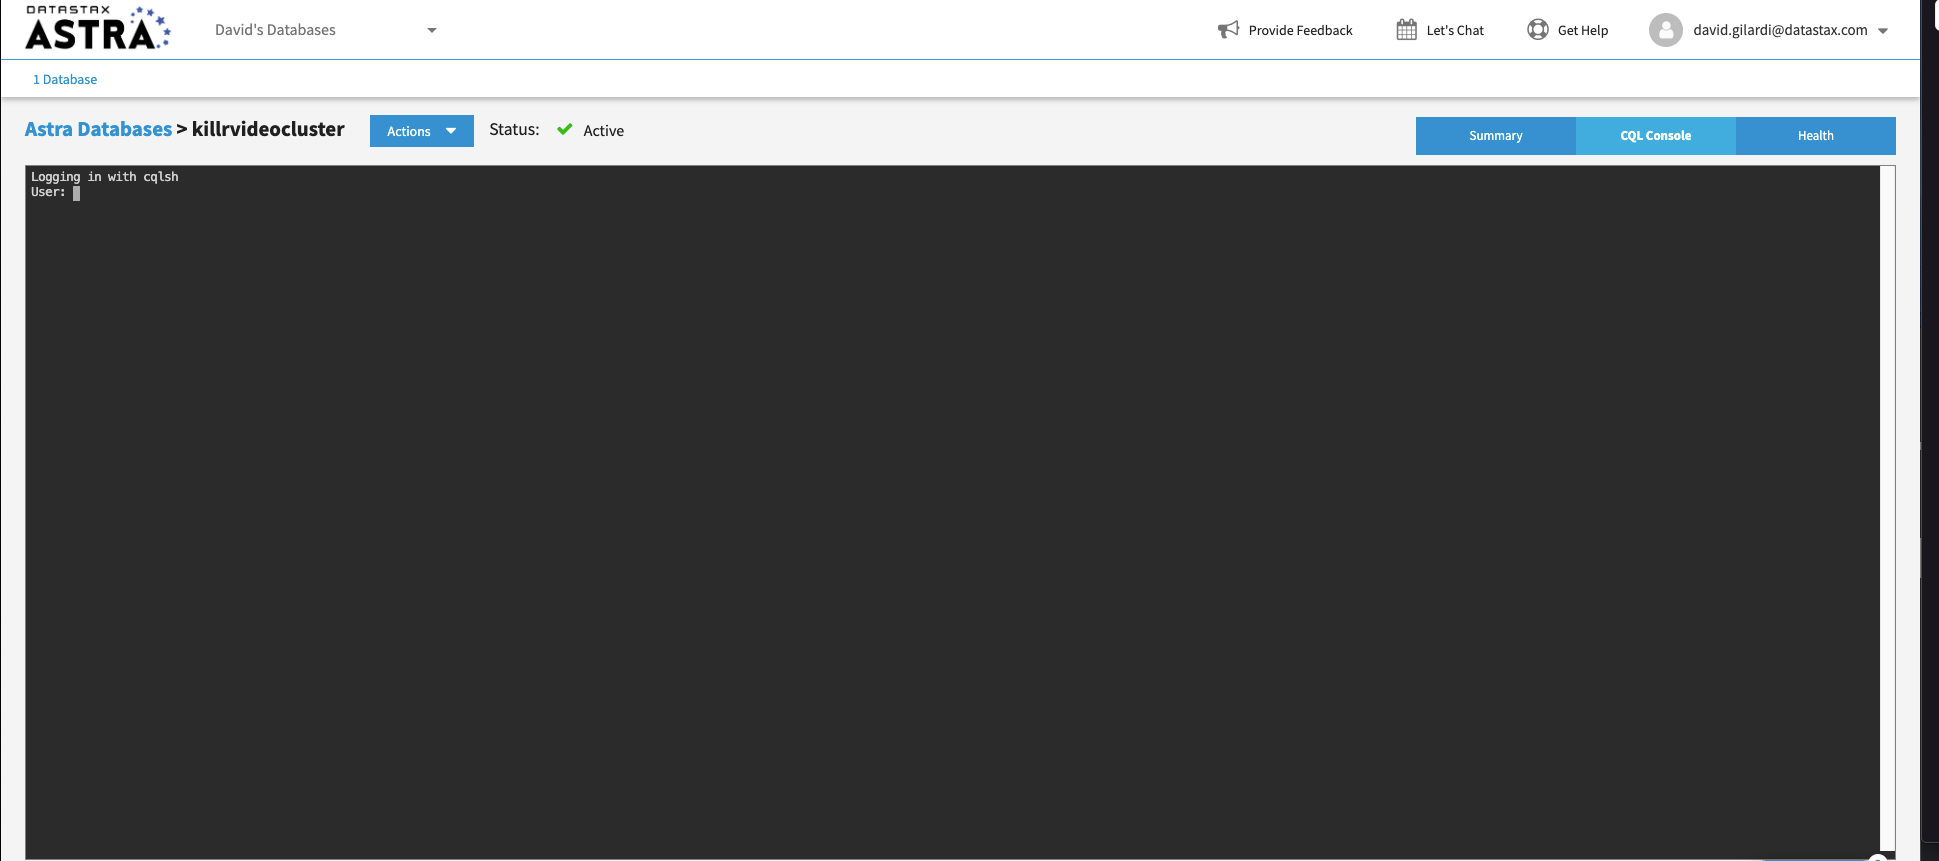Click the Active status label
The height and width of the screenshot is (861, 1939).
pyautogui.click(x=603, y=130)
